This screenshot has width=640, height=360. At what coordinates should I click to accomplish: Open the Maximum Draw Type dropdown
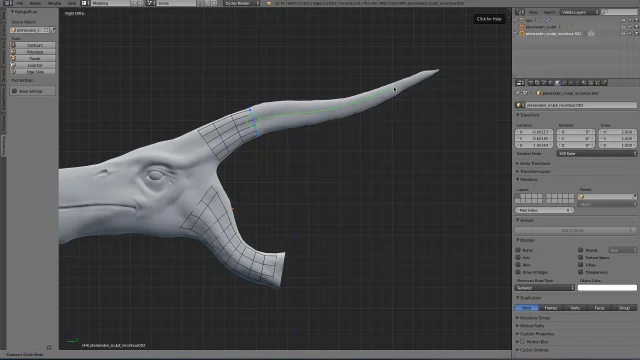pyautogui.click(x=545, y=288)
